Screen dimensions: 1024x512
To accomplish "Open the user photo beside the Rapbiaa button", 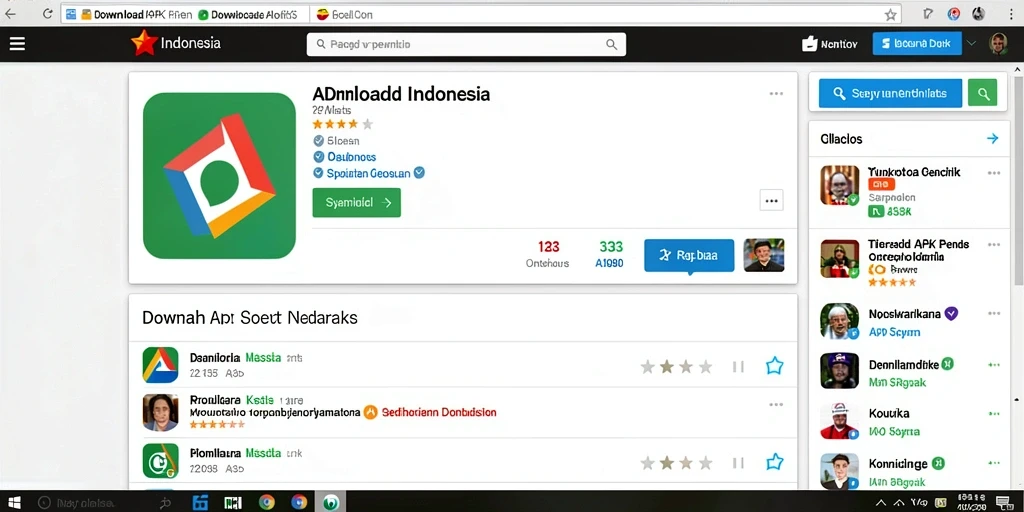I will tap(764, 255).
